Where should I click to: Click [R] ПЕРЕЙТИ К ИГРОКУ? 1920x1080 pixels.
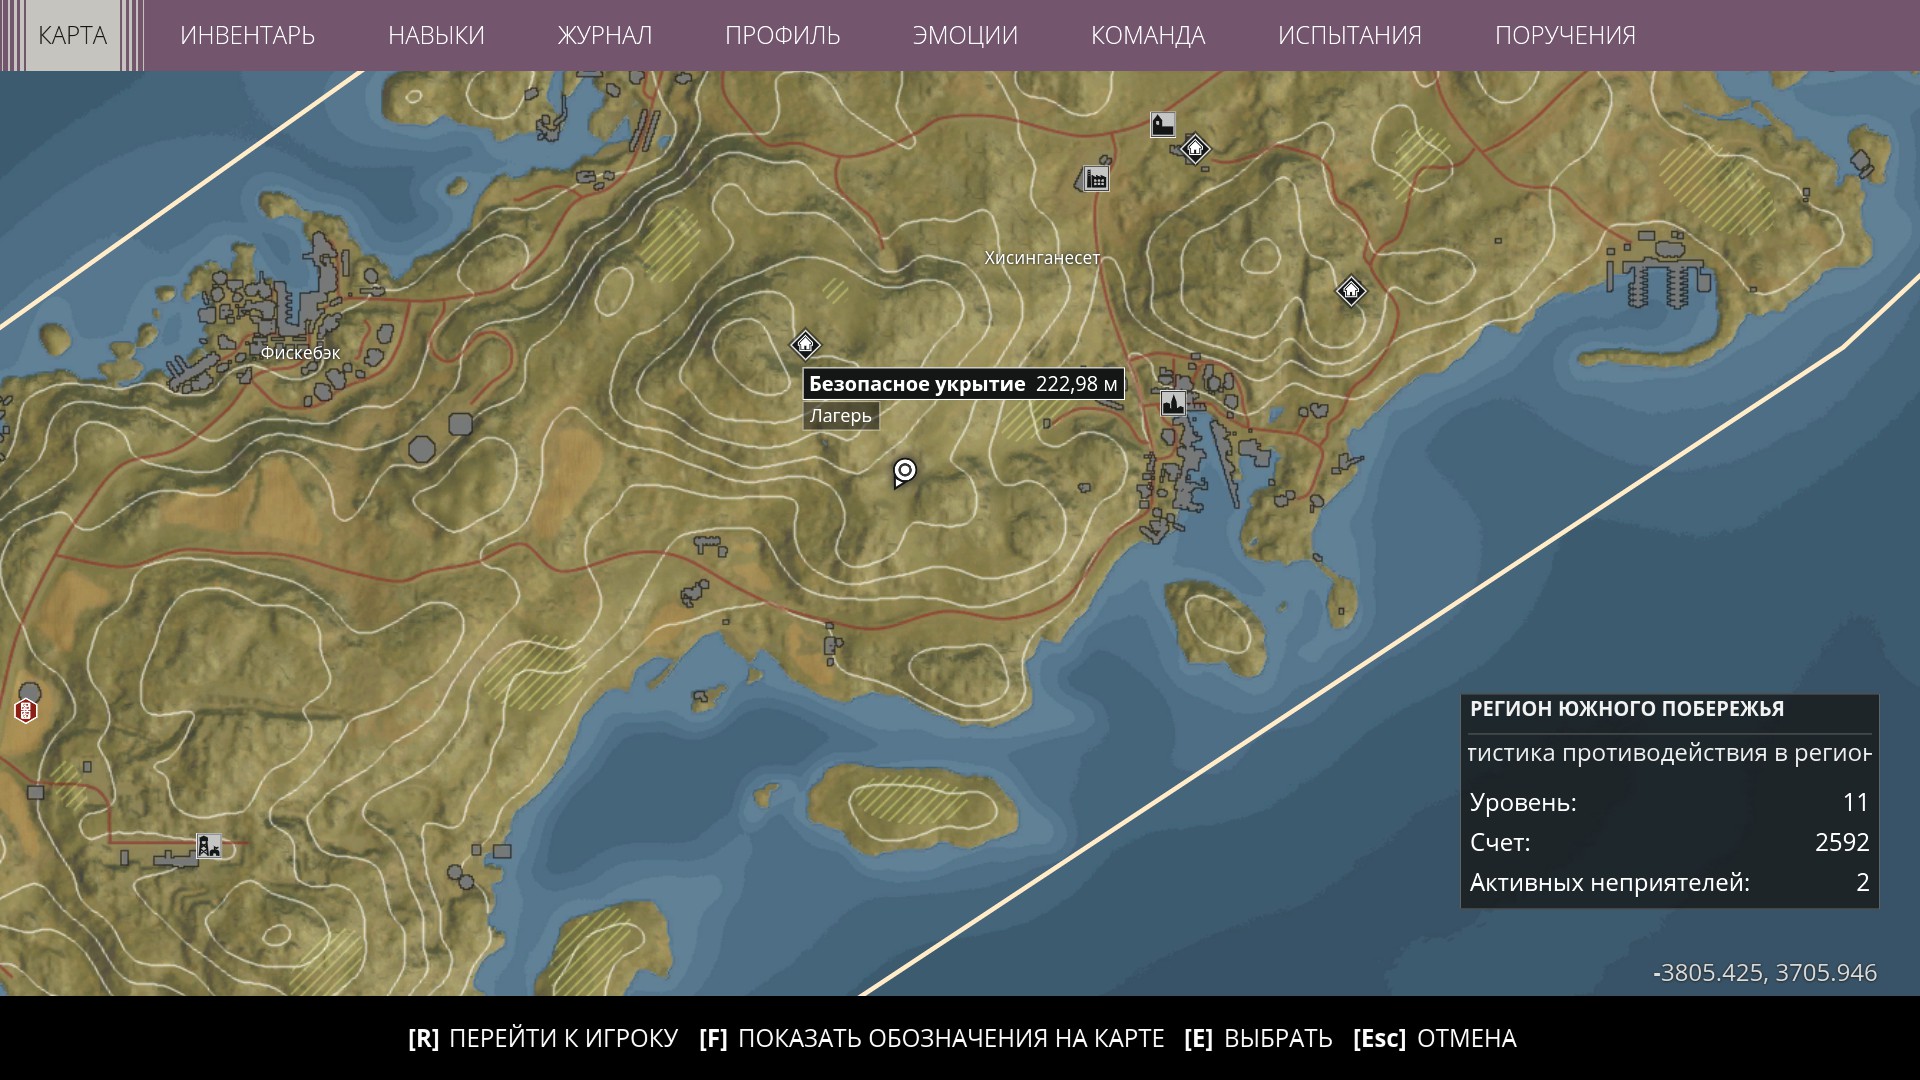point(543,1038)
